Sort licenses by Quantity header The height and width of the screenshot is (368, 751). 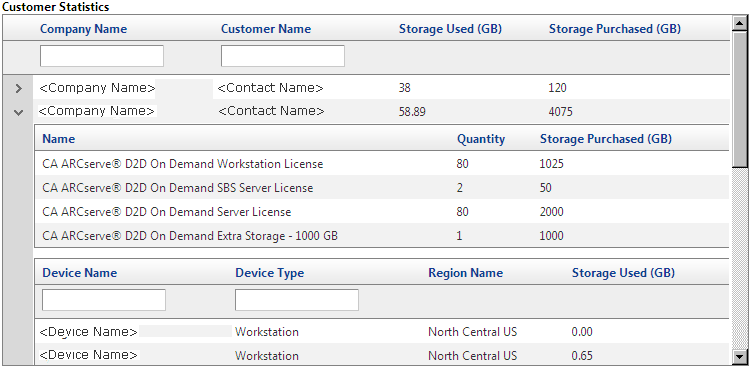[481, 139]
